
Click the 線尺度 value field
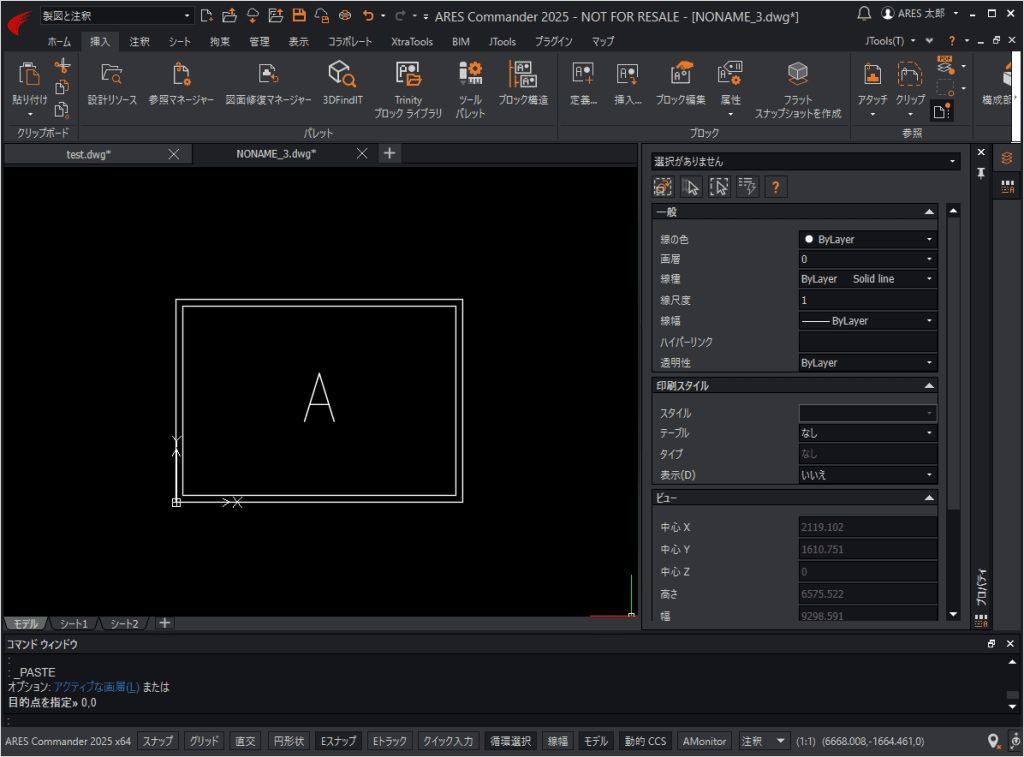click(x=868, y=300)
